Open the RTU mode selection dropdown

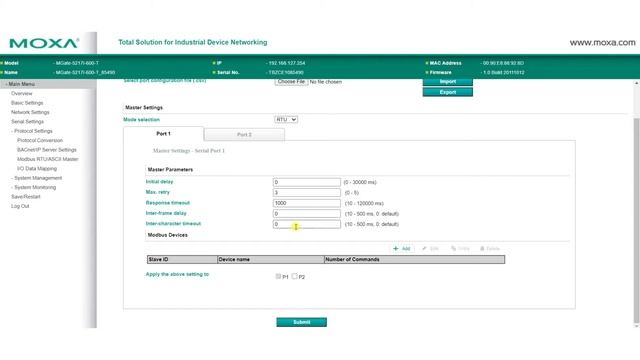pyautogui.click(x=286, y=120)
